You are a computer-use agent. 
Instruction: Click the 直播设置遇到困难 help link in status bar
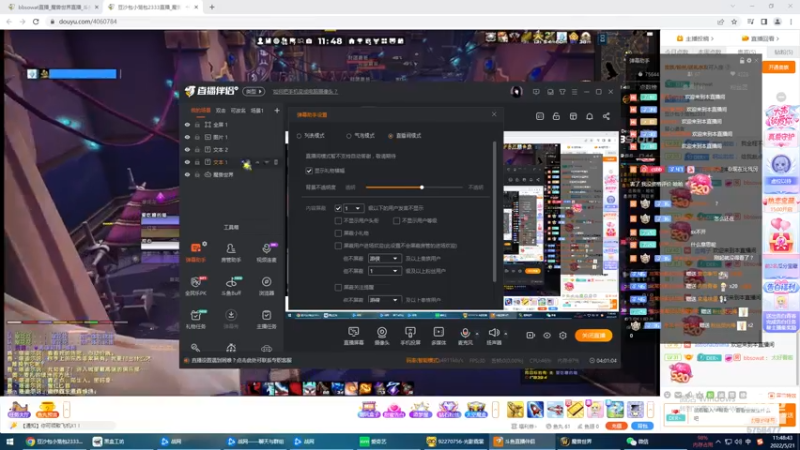pos(241,360)
